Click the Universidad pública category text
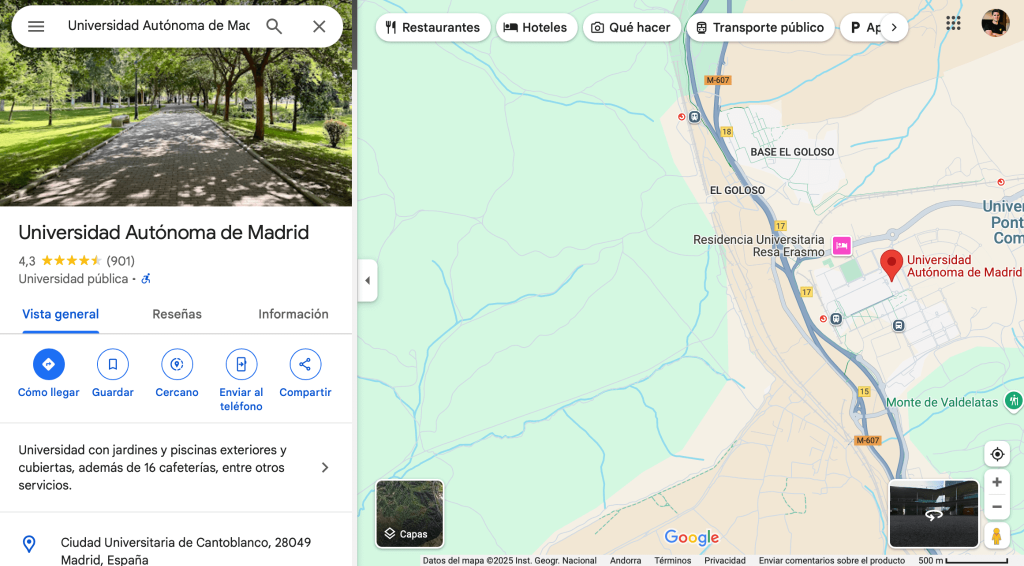Screen dimensions: 1024x566 coord(73,279)
